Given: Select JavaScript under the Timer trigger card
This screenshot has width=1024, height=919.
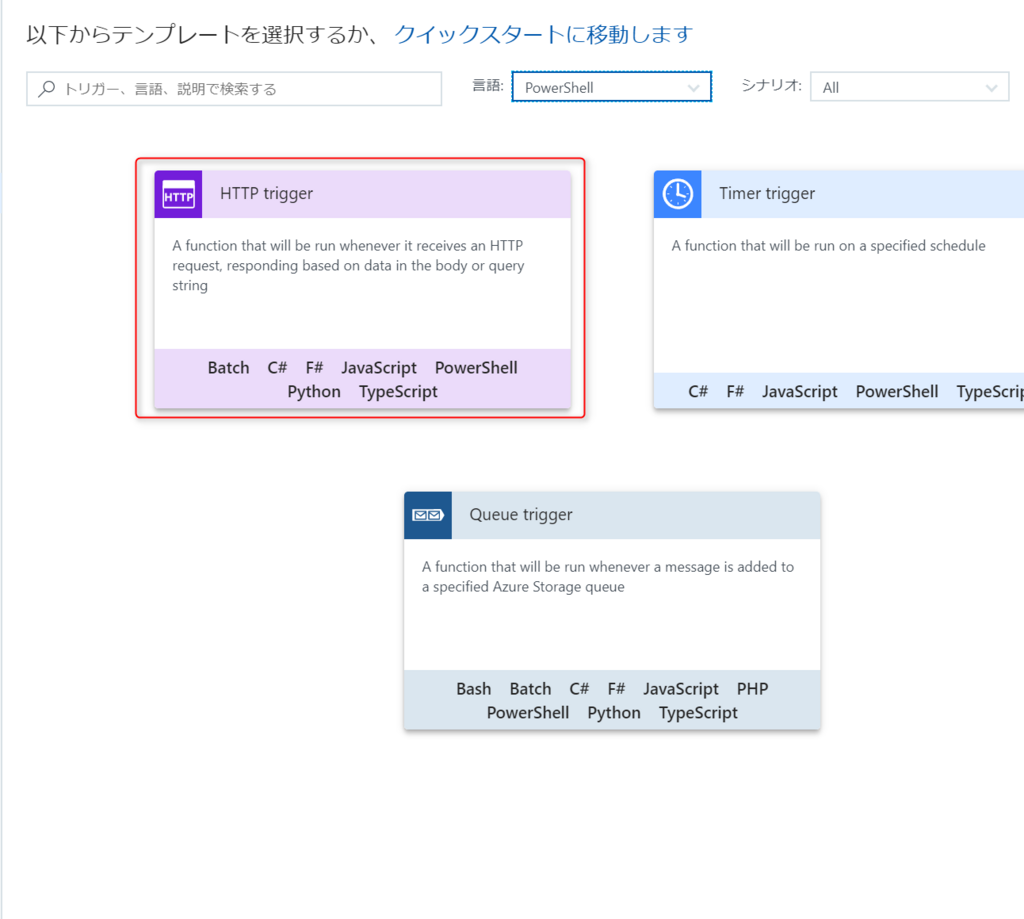Looking at the screenshot, I should tap(800, 391).
